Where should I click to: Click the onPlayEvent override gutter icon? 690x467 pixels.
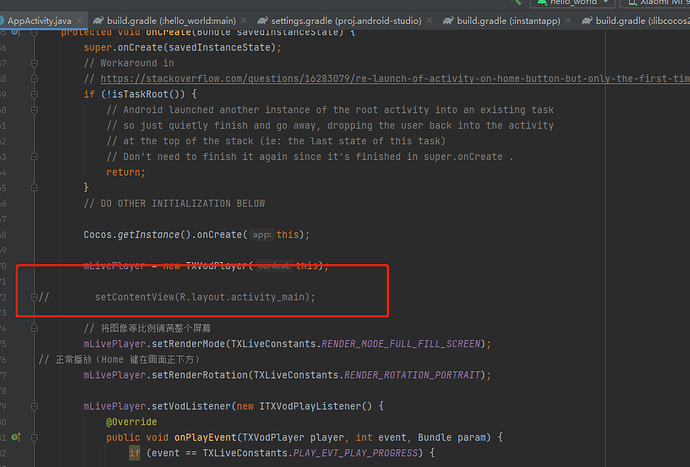pyautogui.click(x=16, y=437)
